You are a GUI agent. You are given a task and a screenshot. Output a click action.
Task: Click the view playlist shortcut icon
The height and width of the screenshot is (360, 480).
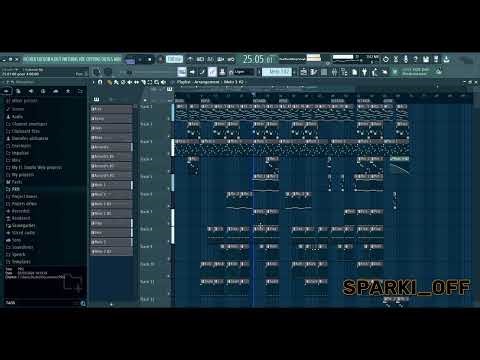pos(182,72)
